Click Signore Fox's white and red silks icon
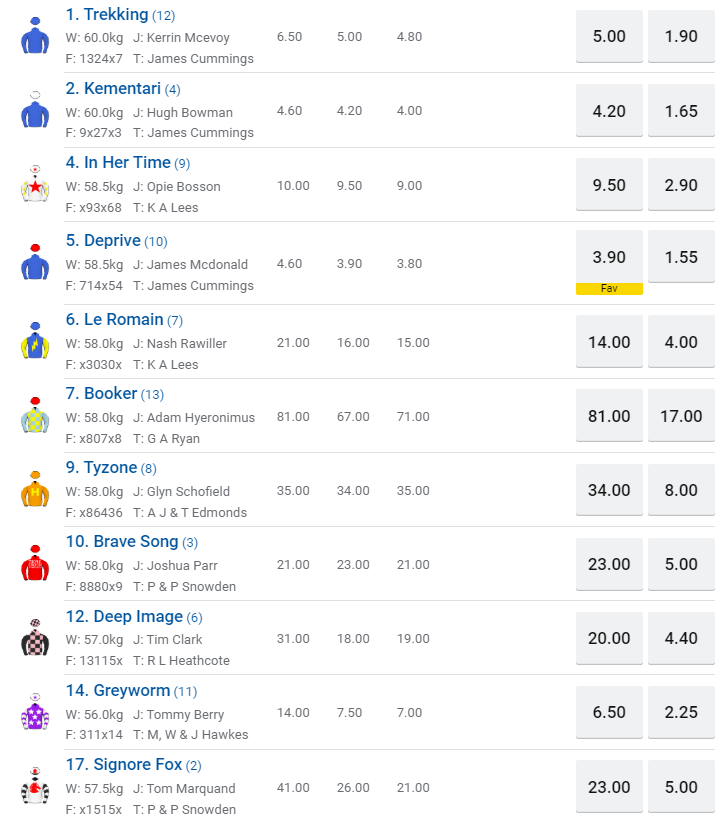Screen dimensions: 728x823 point(35,786)
